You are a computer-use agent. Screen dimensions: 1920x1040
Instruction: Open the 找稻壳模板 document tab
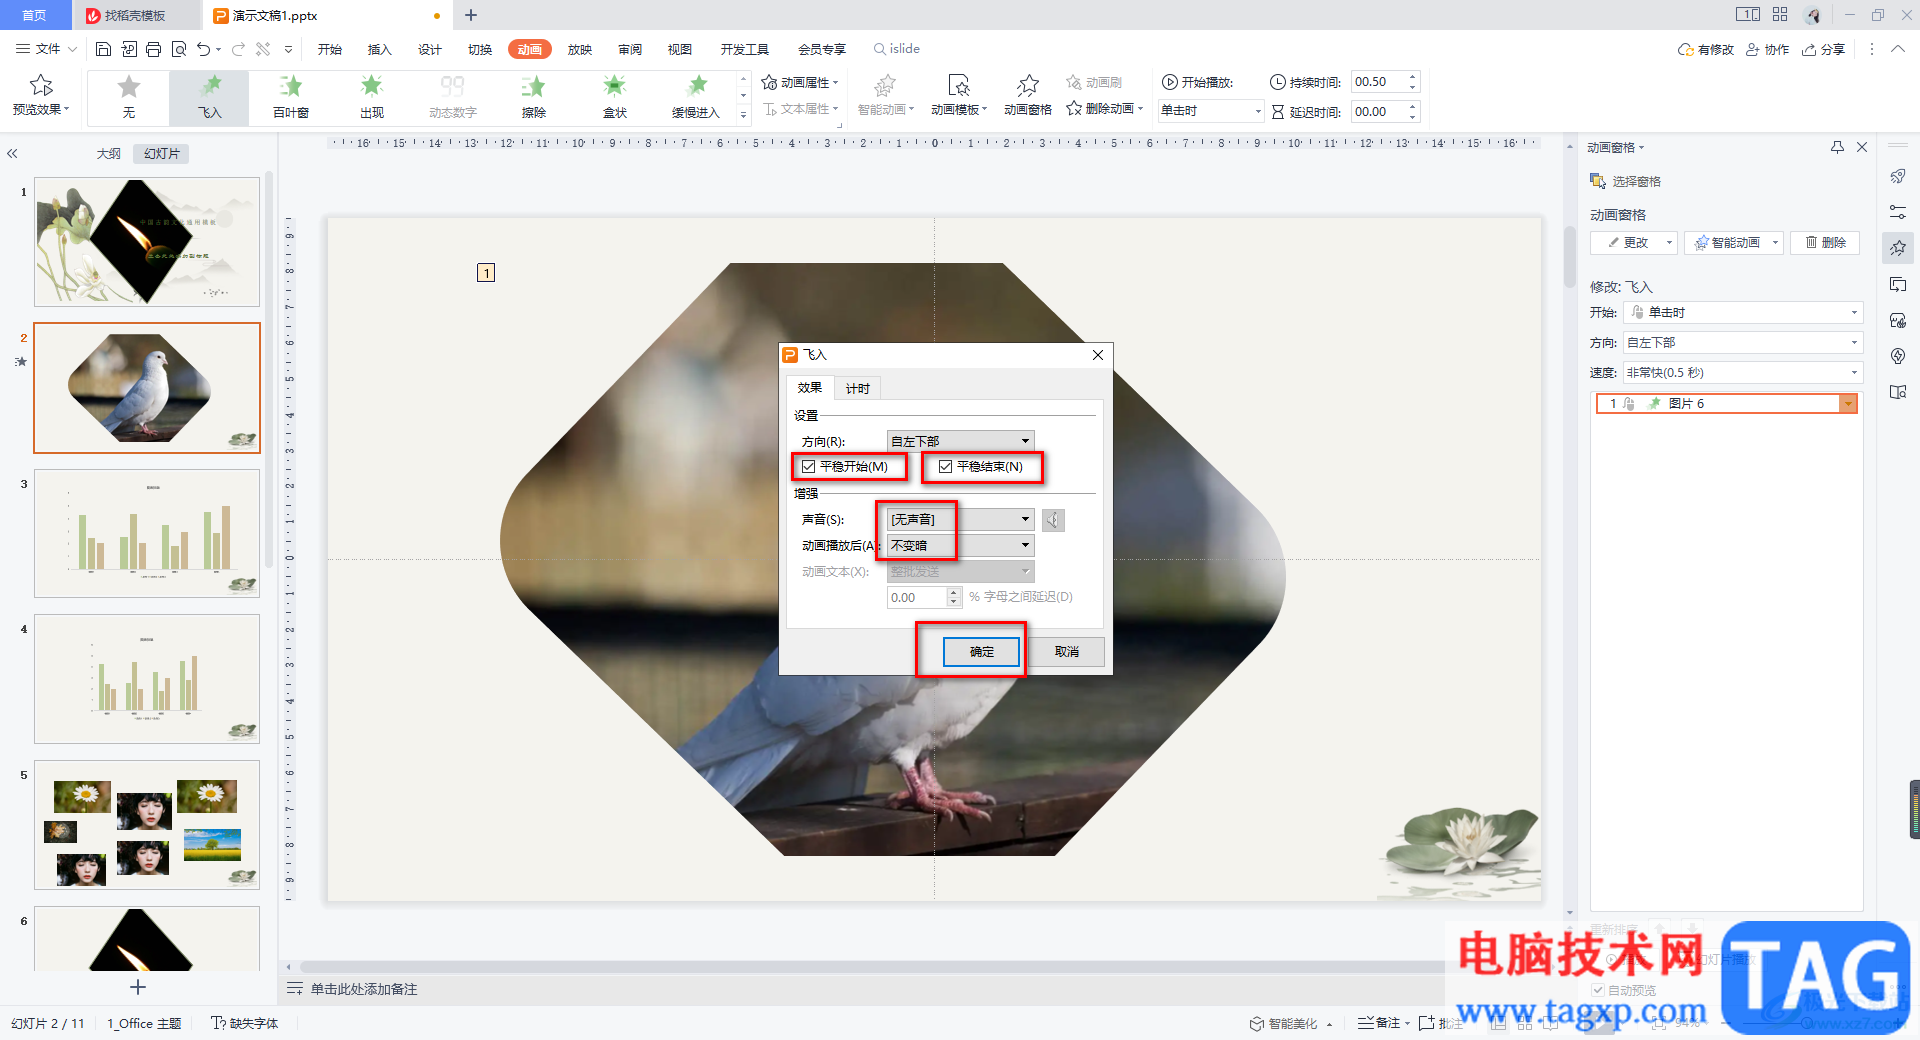pos(135,16)
